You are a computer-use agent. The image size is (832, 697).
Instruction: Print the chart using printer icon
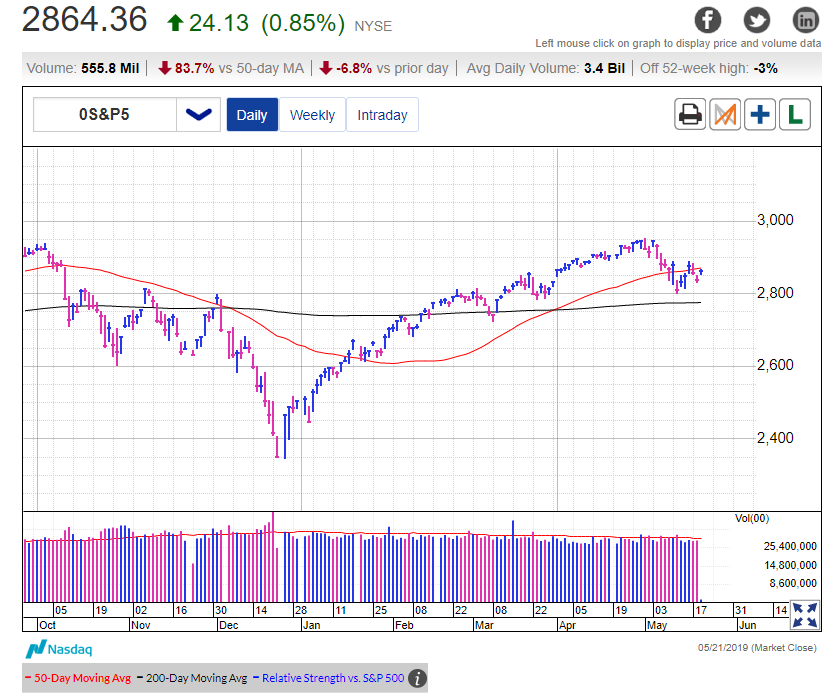[x=690, y=115]
